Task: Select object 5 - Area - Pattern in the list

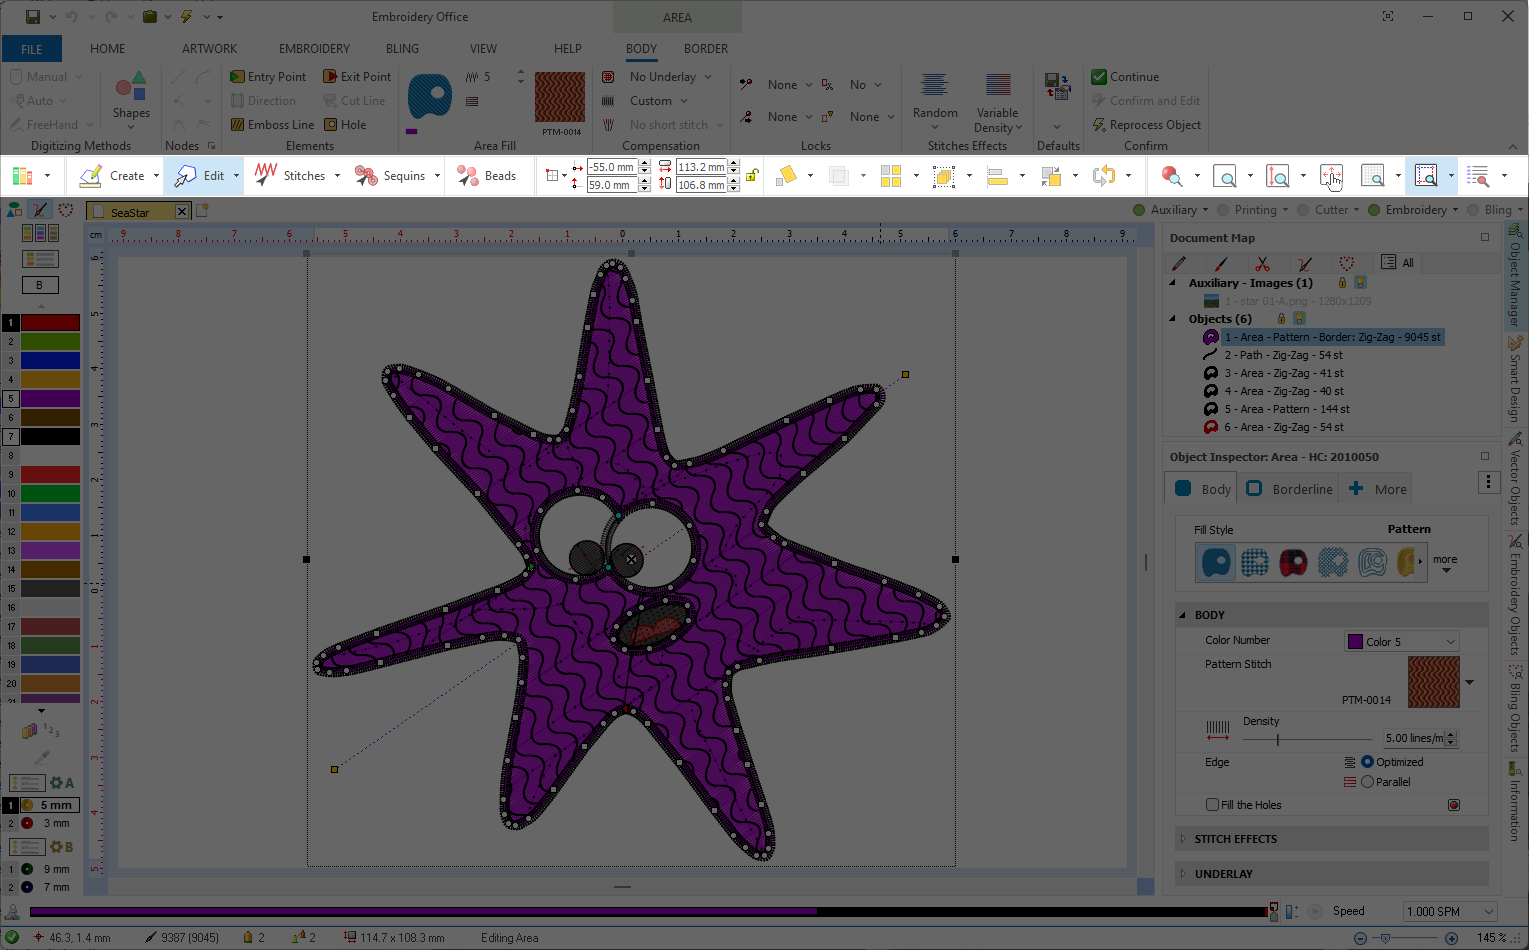Action: pos(1286,409)
